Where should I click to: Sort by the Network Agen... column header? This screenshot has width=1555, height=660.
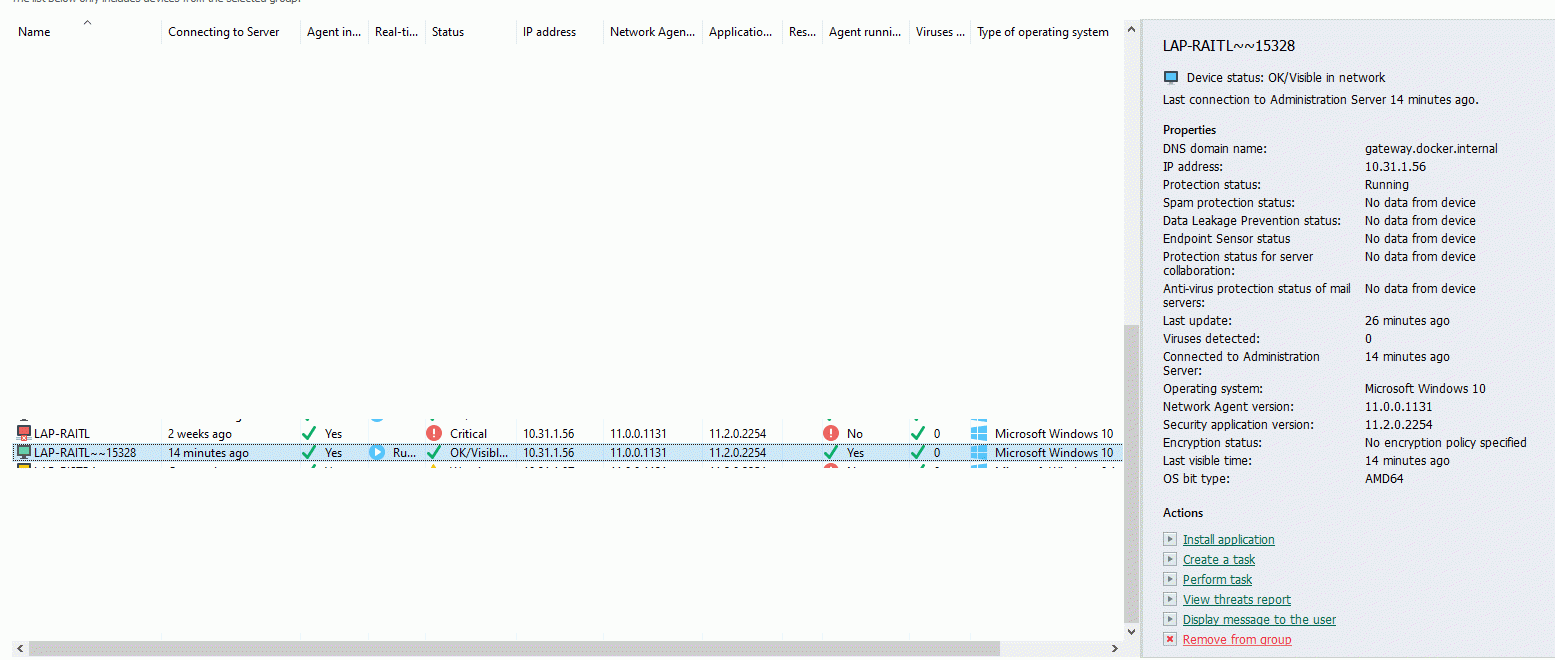pos(653,32)
